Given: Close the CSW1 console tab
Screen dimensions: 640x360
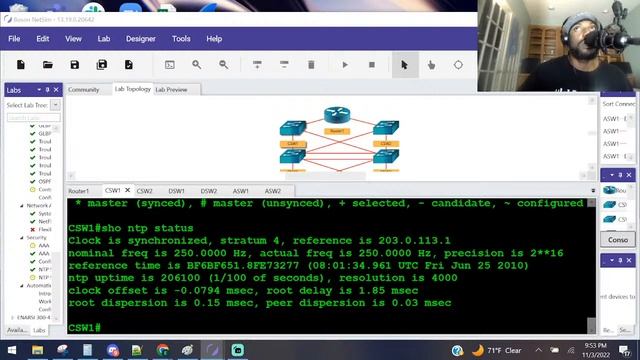Looking at the screenshot, I should [x=127, y=190].
